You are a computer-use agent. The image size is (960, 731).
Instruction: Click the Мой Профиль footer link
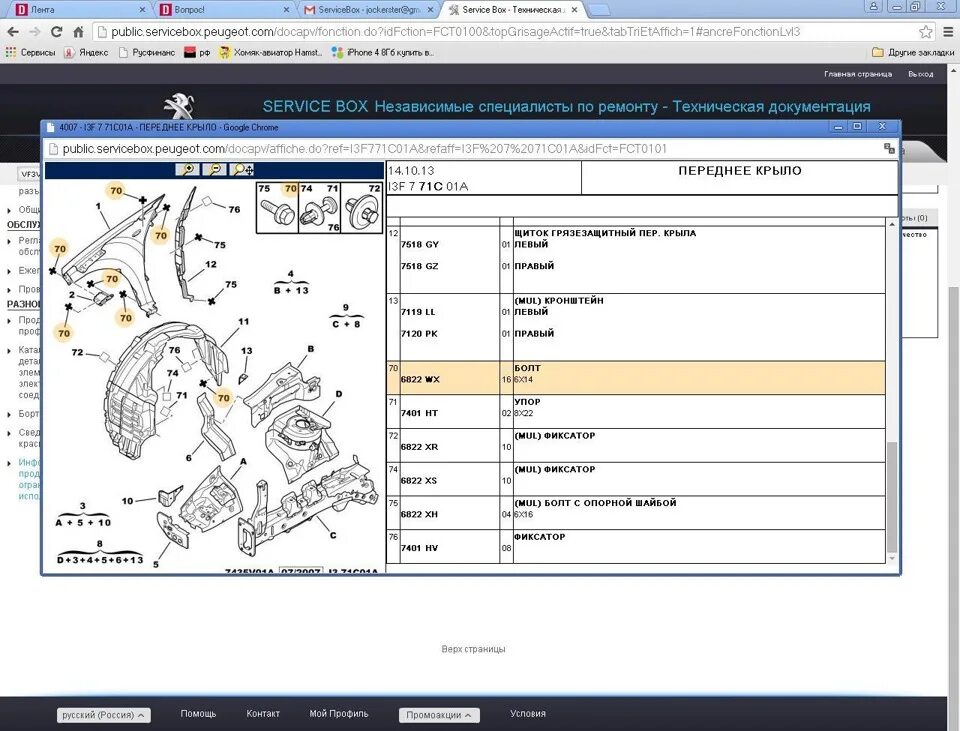pyautogui.click(x=339, y=713)
